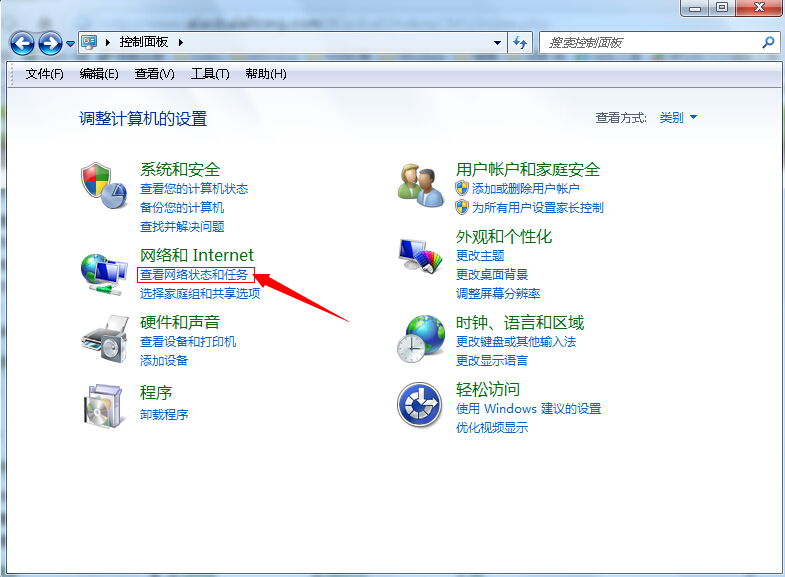The width and height of the screenshot is (785, 577).
Task: Click the Clock, Language and Region icon
Action: click(420, 338)
